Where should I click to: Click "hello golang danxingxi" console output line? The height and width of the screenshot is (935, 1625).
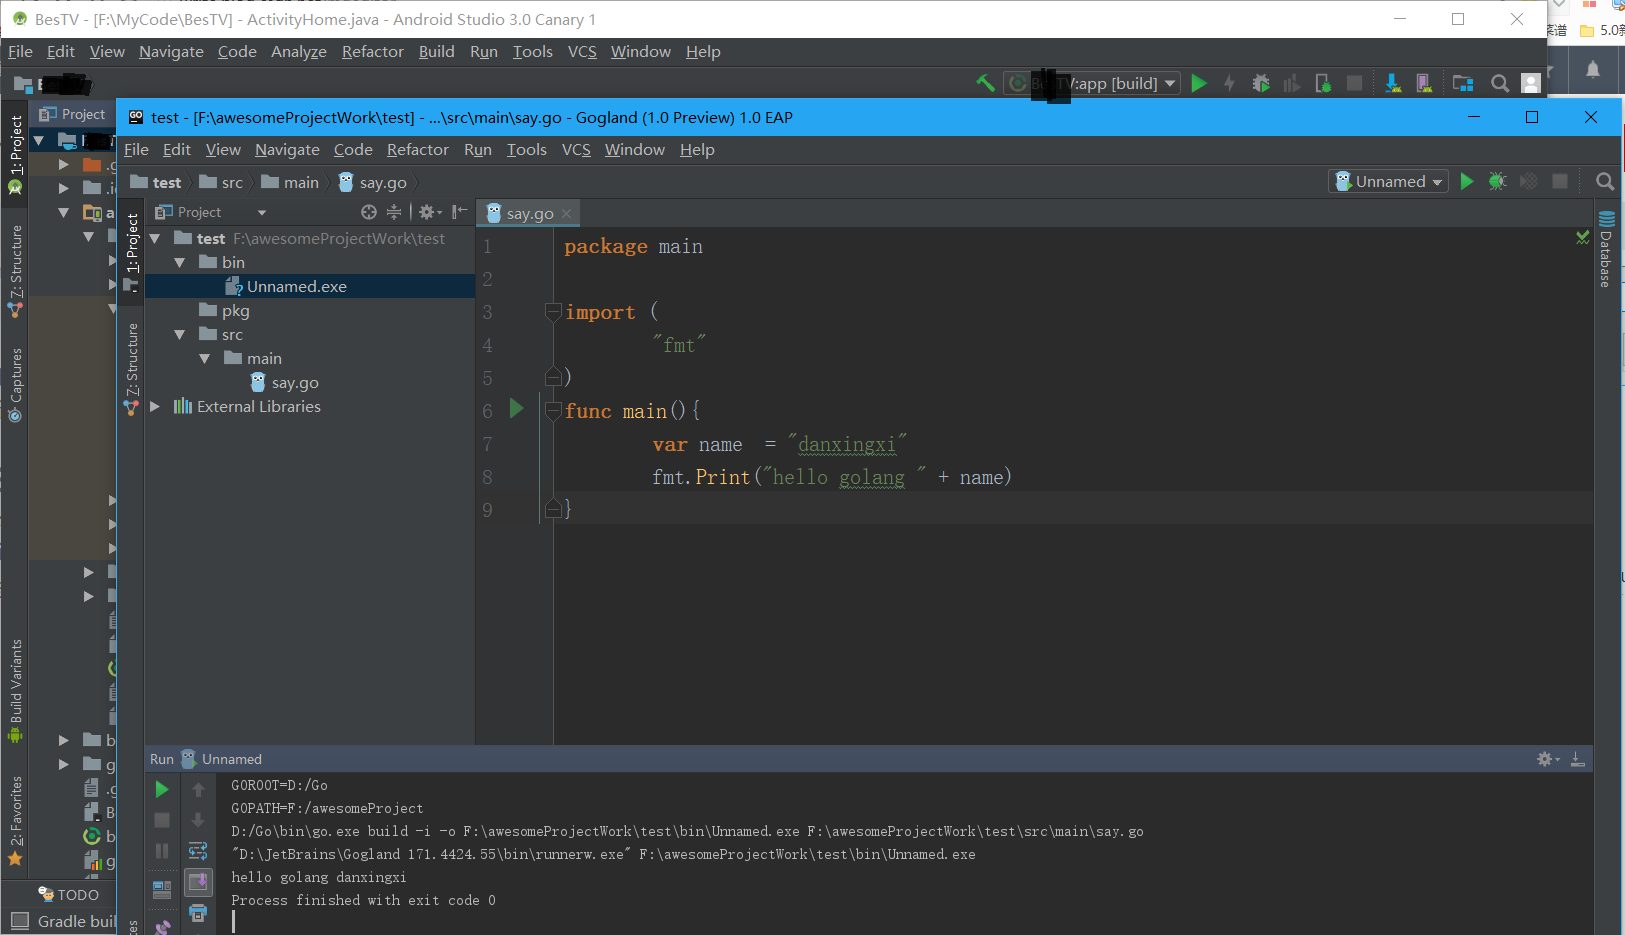tap(319, 877)
